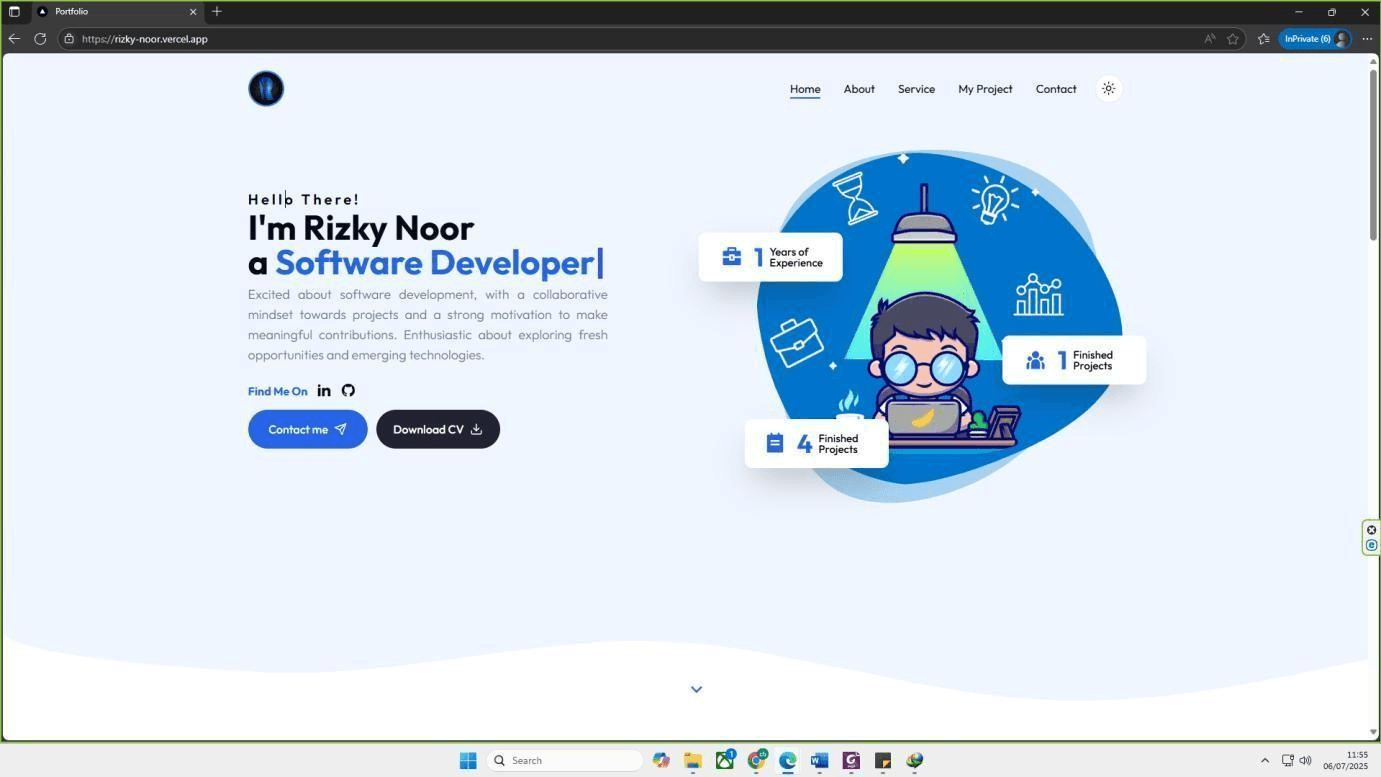The height and width of the screenshot is (777, 1381).
Task: Click the 1 Years of Experience card
Action: coord(771,258)
